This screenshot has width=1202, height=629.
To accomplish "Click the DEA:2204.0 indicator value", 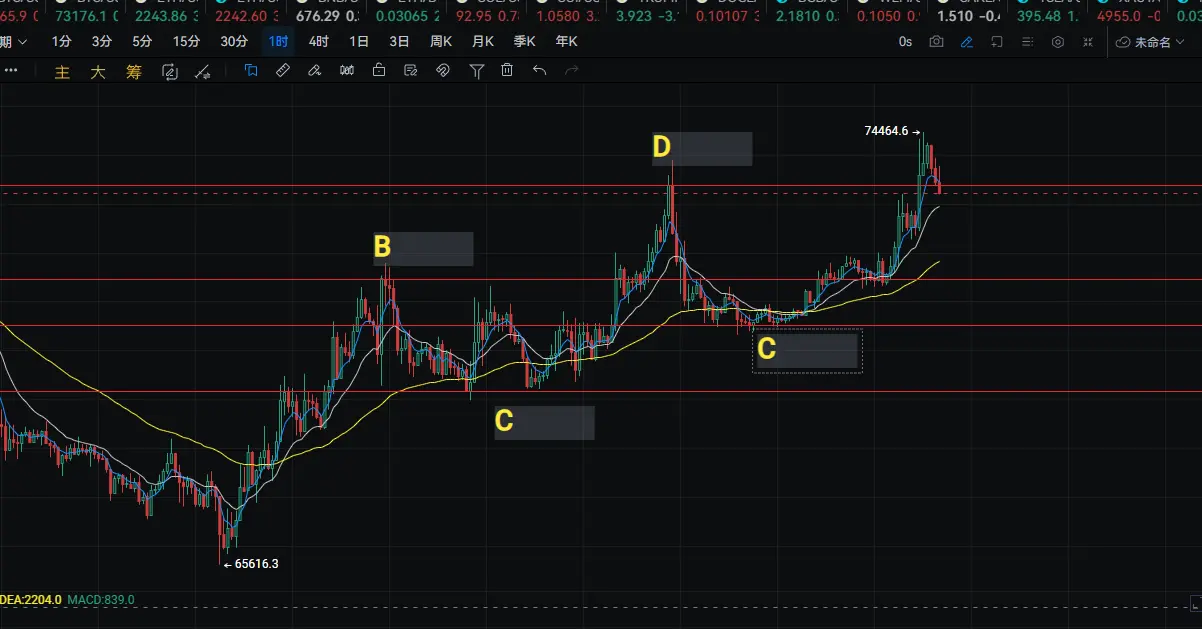I will (31, 600).
